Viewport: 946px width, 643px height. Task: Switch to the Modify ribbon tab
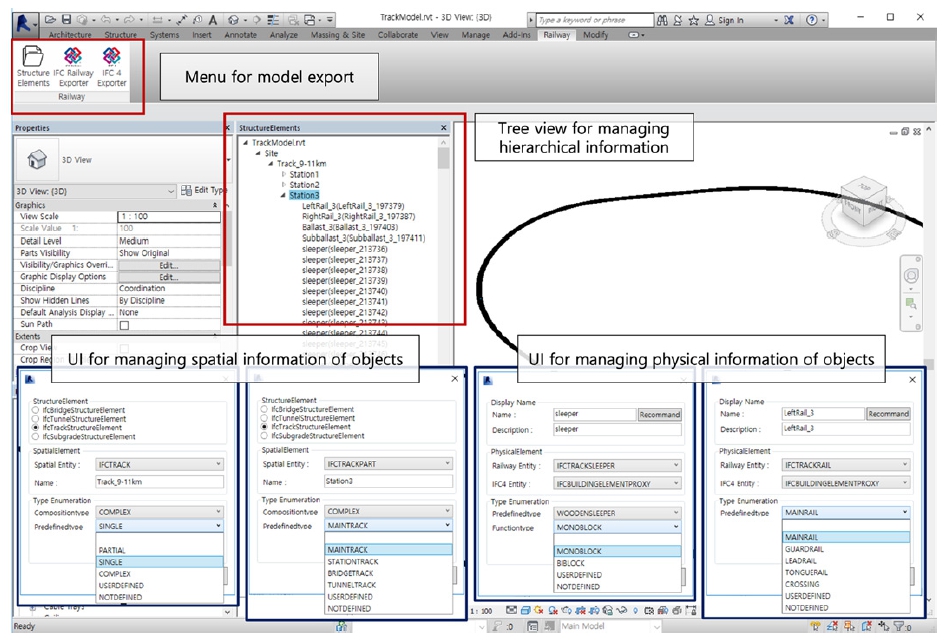pos(595,35)
